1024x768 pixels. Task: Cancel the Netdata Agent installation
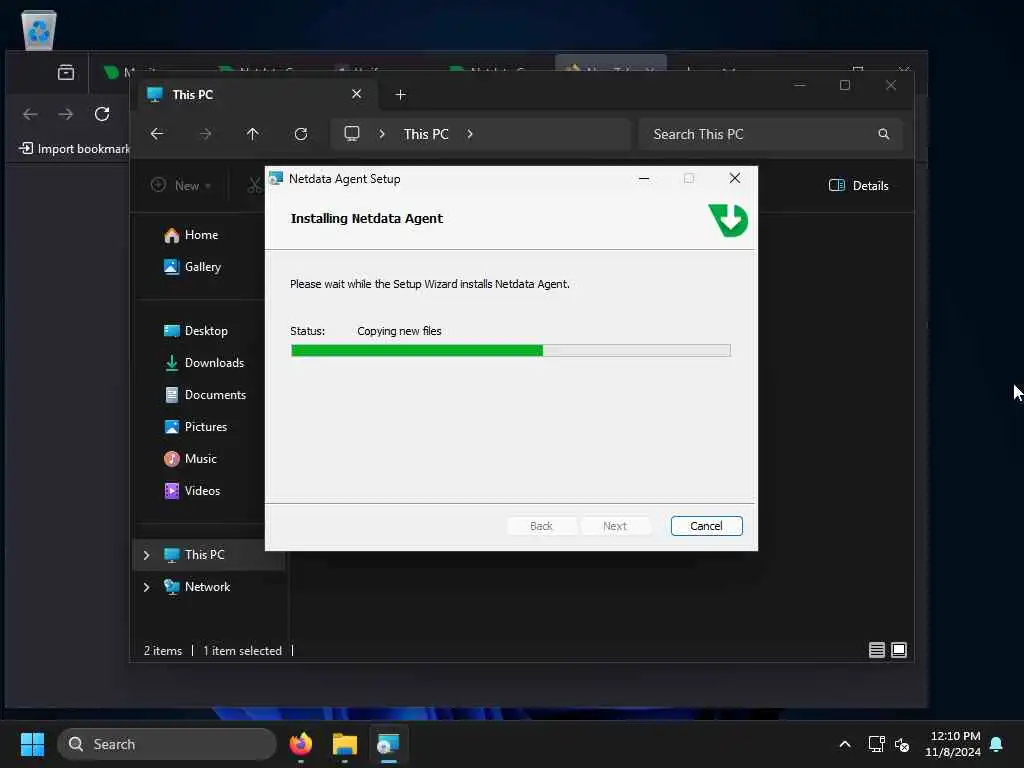[706, 526]
